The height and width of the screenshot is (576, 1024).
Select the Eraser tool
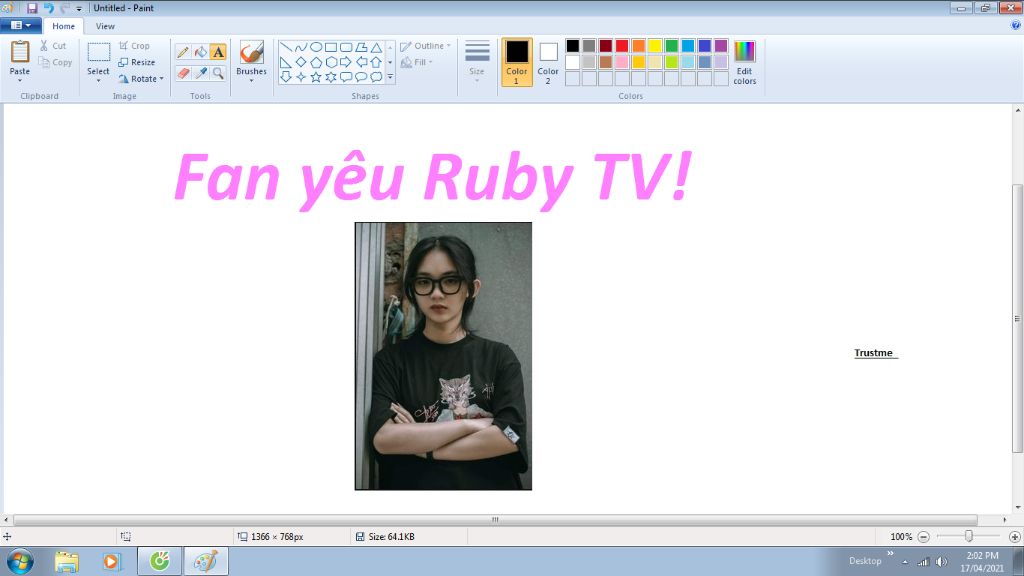183,73
